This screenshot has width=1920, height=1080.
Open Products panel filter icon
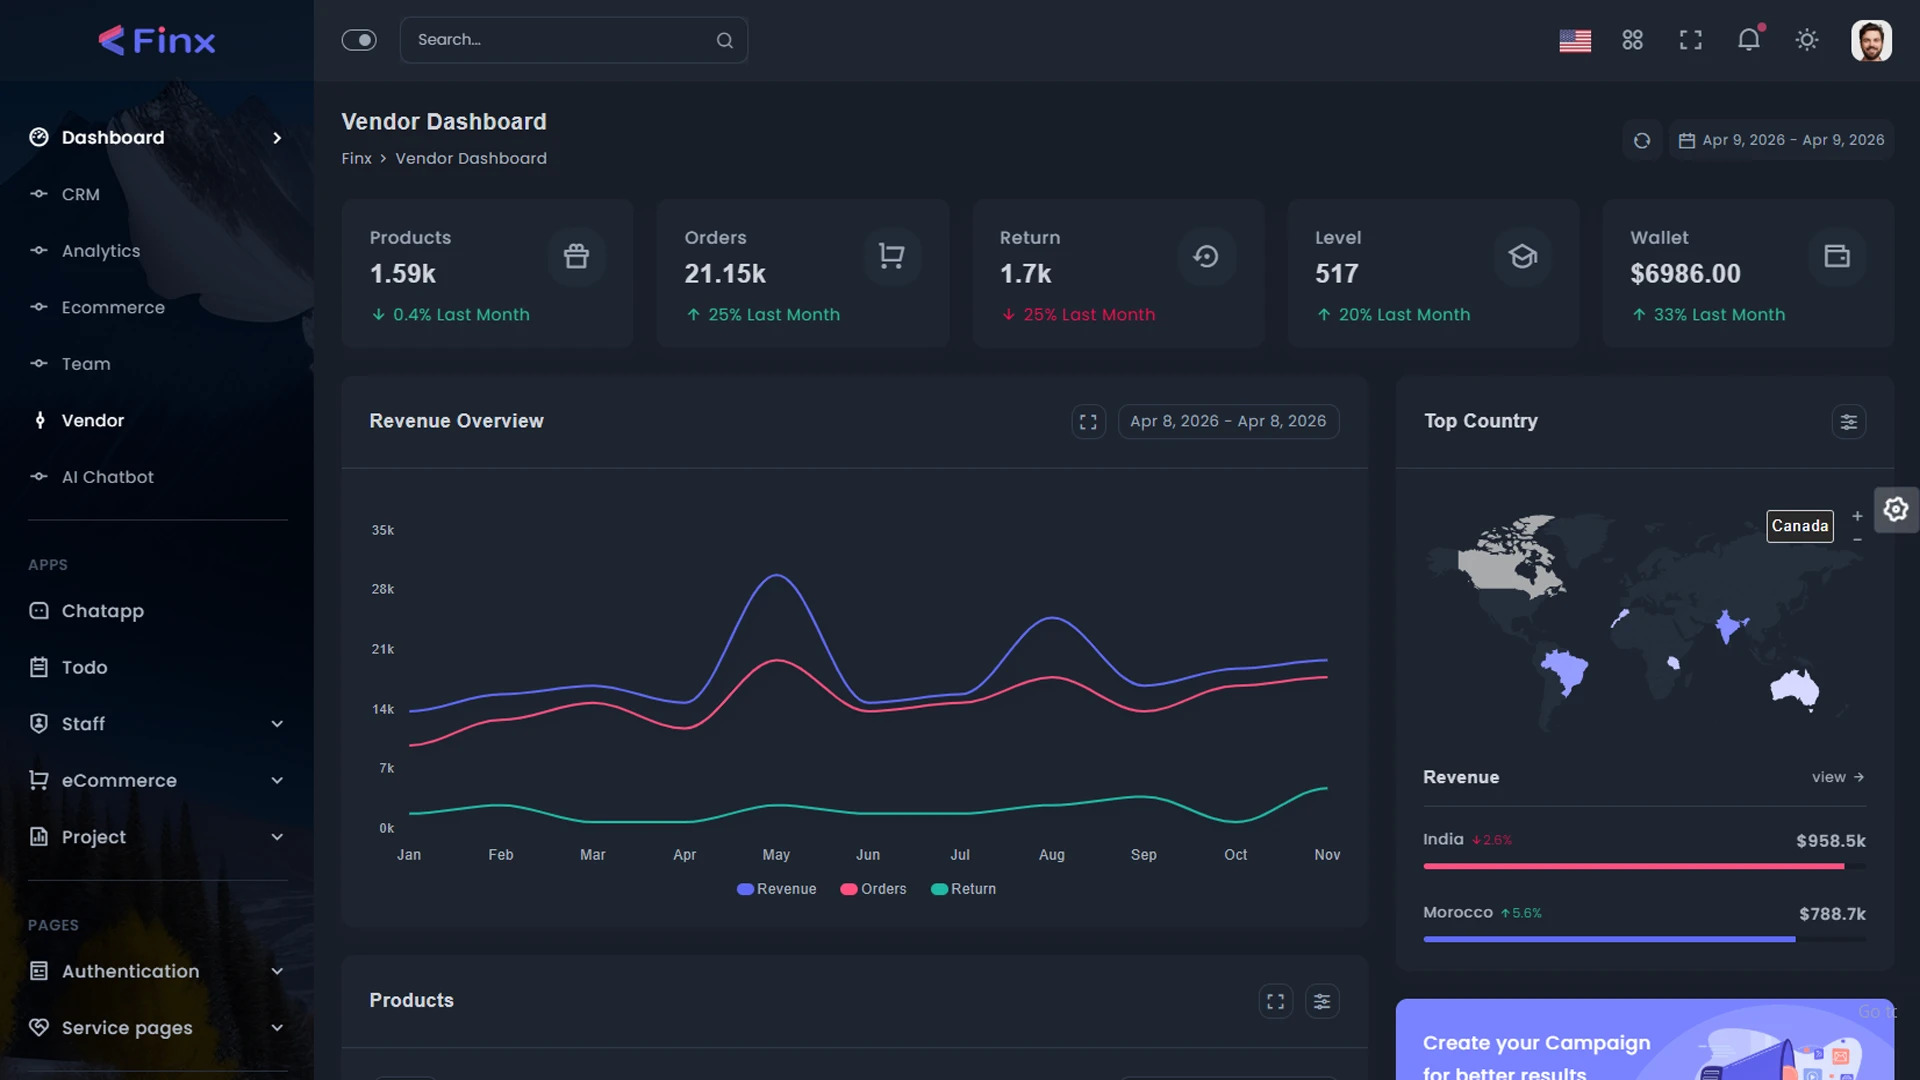pyautogui.click(x=1322, y=1001)
